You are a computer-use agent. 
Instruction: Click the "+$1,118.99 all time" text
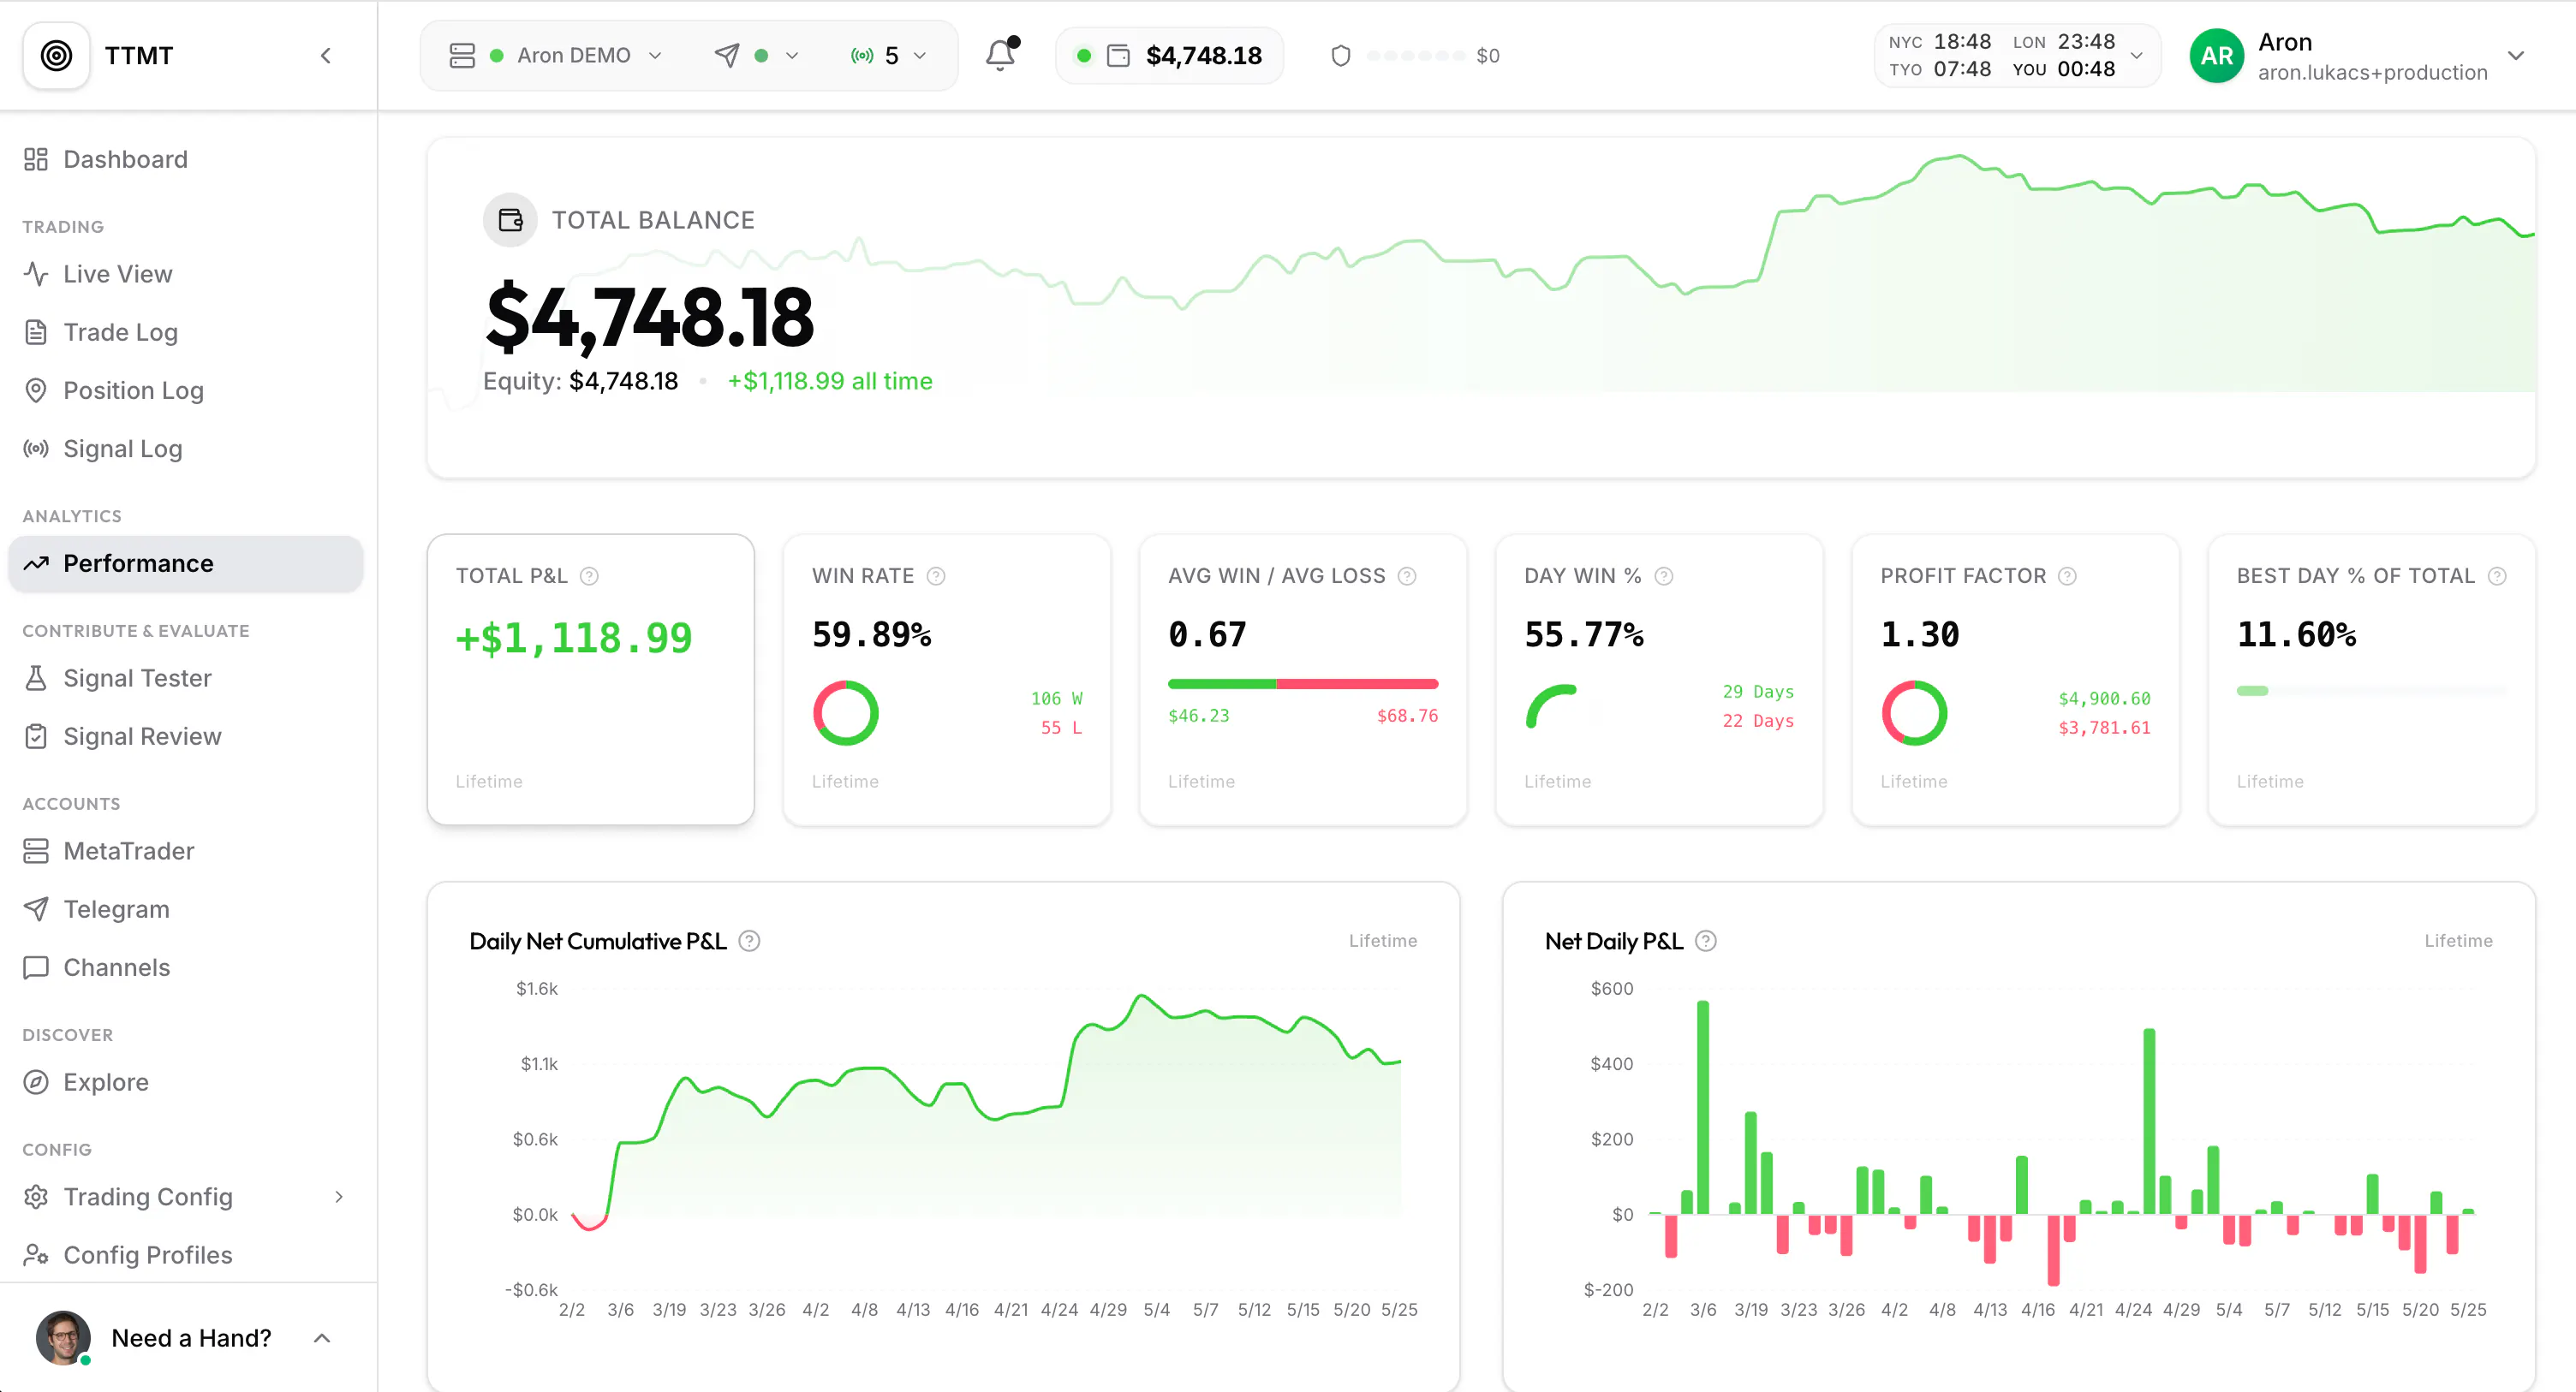(x=829, y=381)
